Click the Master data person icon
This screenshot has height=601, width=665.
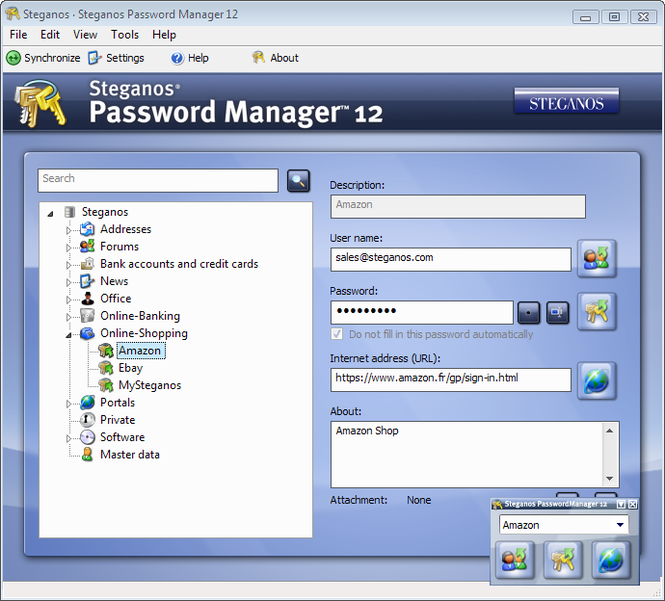[x=87, y=454]
